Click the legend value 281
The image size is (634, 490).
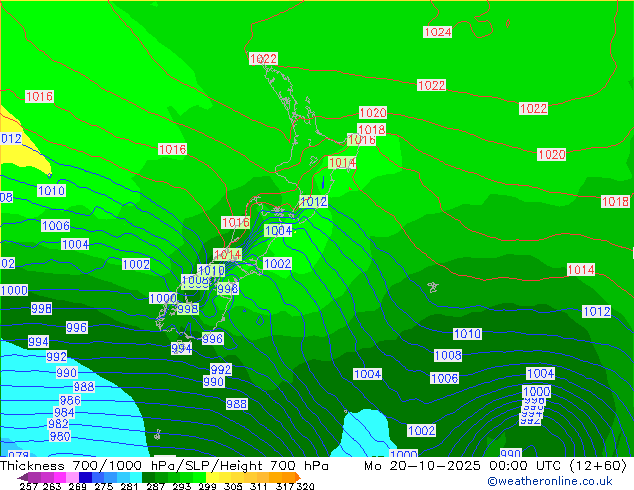tap(129, 486)
